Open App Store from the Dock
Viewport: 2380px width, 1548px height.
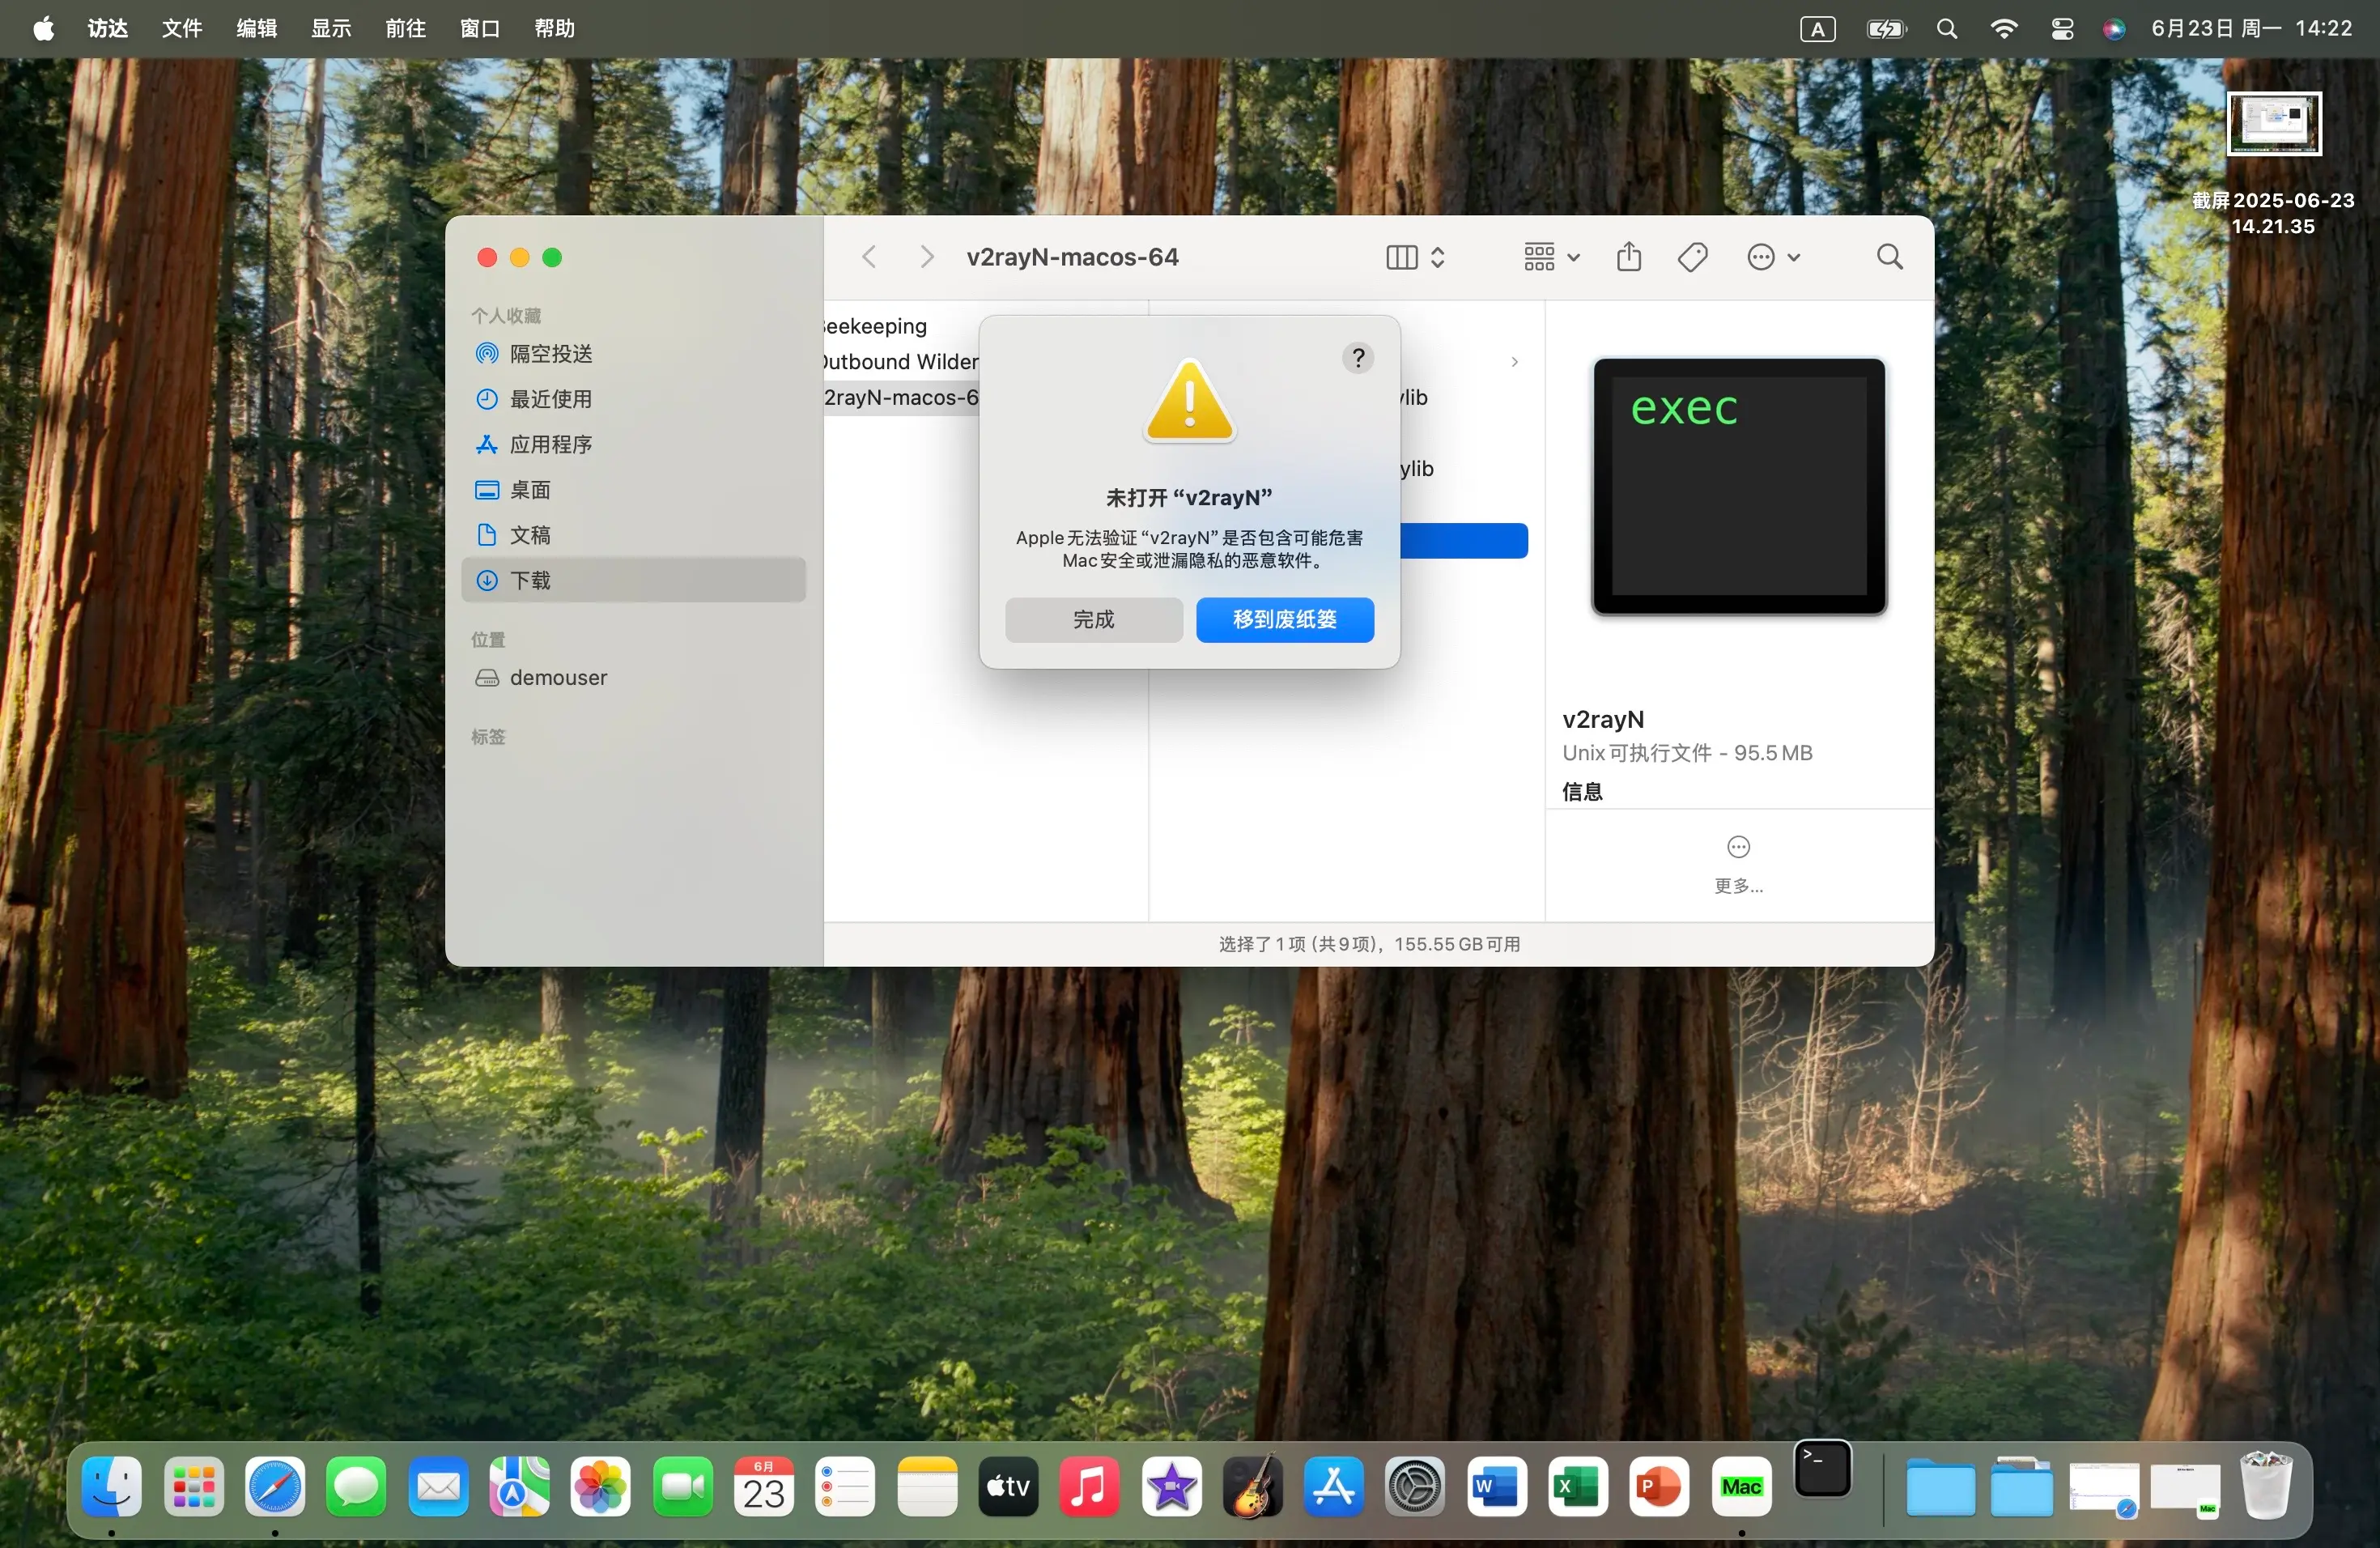(x=1334, y=1486)
